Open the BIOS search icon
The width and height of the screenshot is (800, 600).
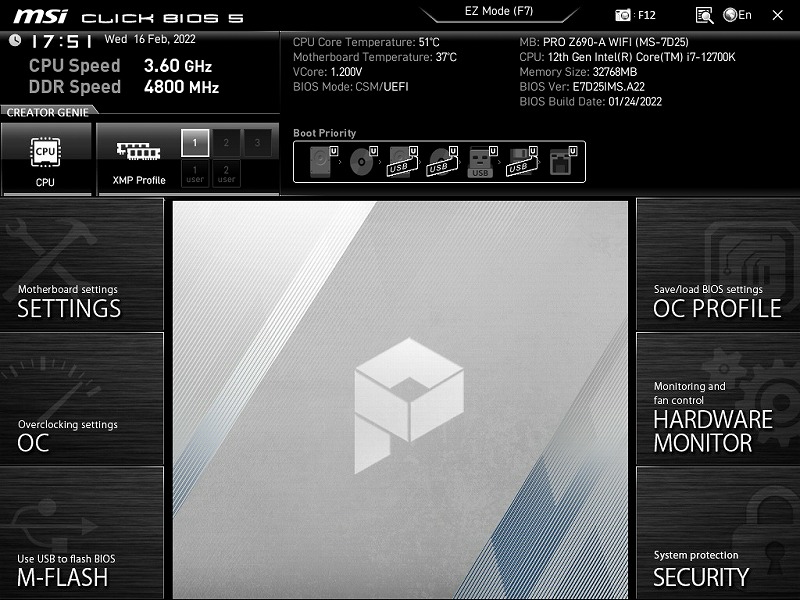pyautogui.click(x=704, y=15)
